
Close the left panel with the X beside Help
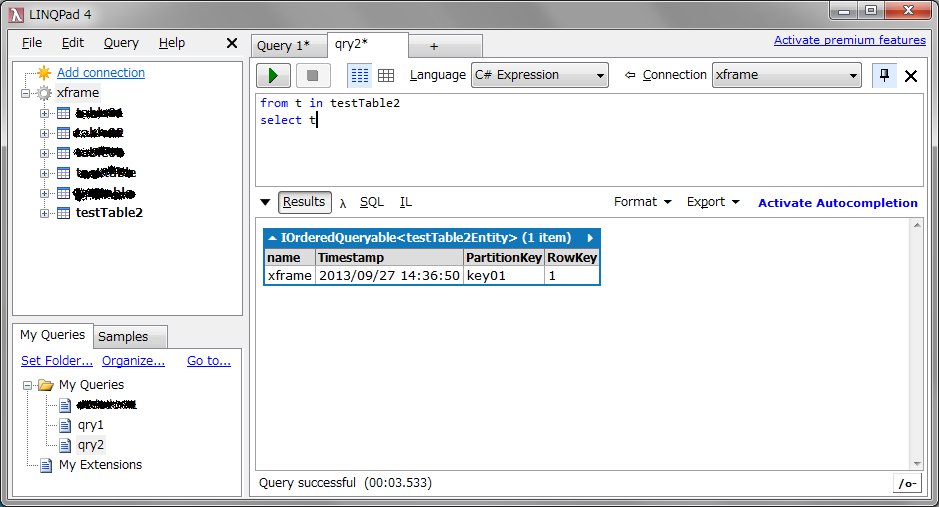232,43
